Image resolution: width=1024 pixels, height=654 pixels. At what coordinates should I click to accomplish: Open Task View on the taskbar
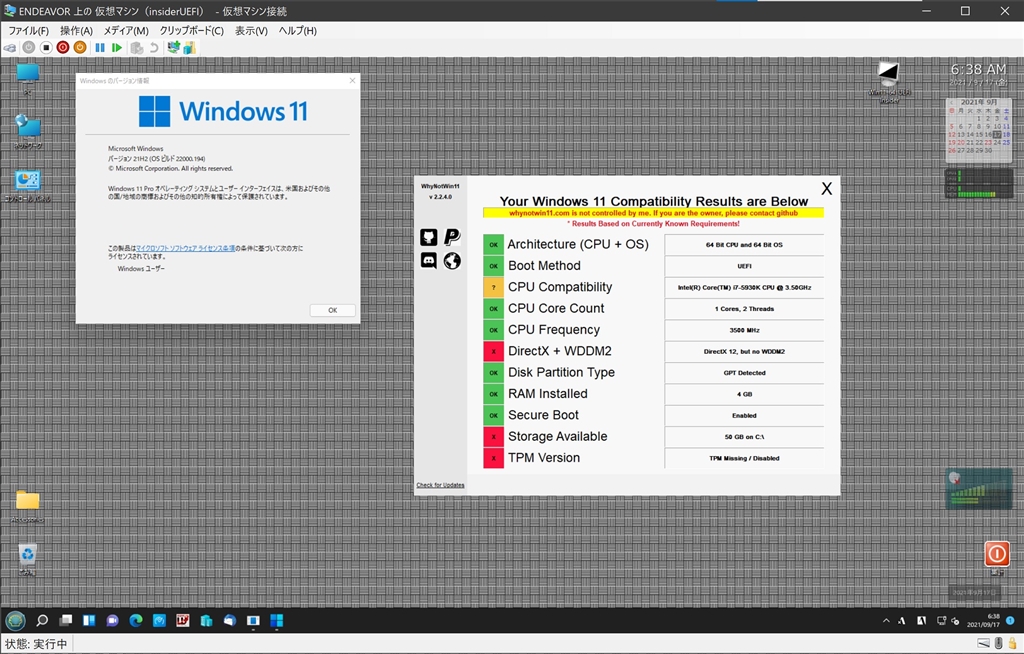click(x=66, y=621)
